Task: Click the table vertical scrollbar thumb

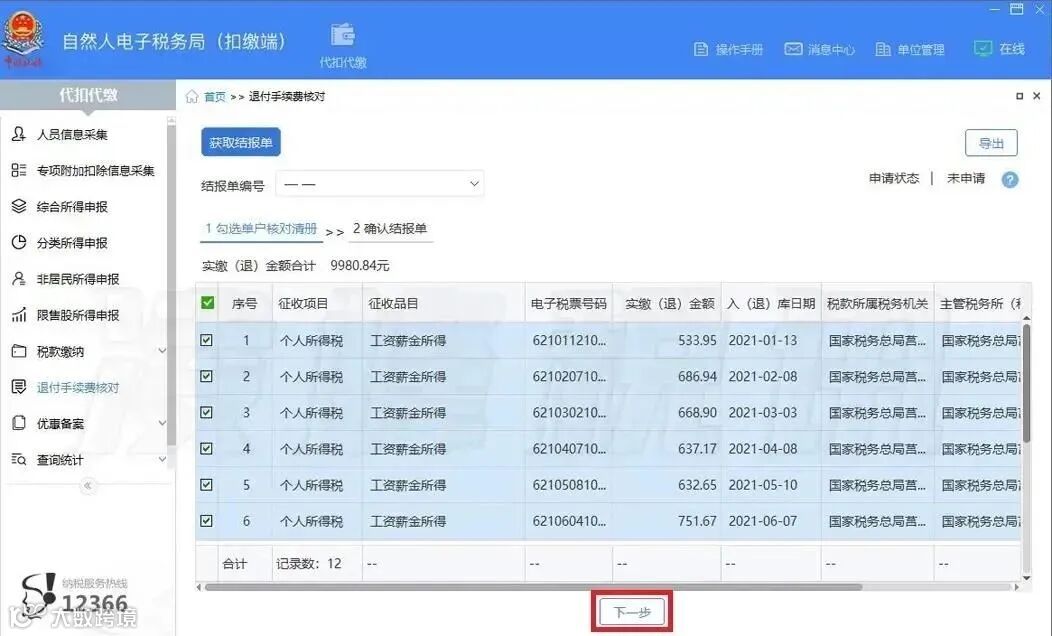Action: pyautogui.click(x=1026, y=382)
